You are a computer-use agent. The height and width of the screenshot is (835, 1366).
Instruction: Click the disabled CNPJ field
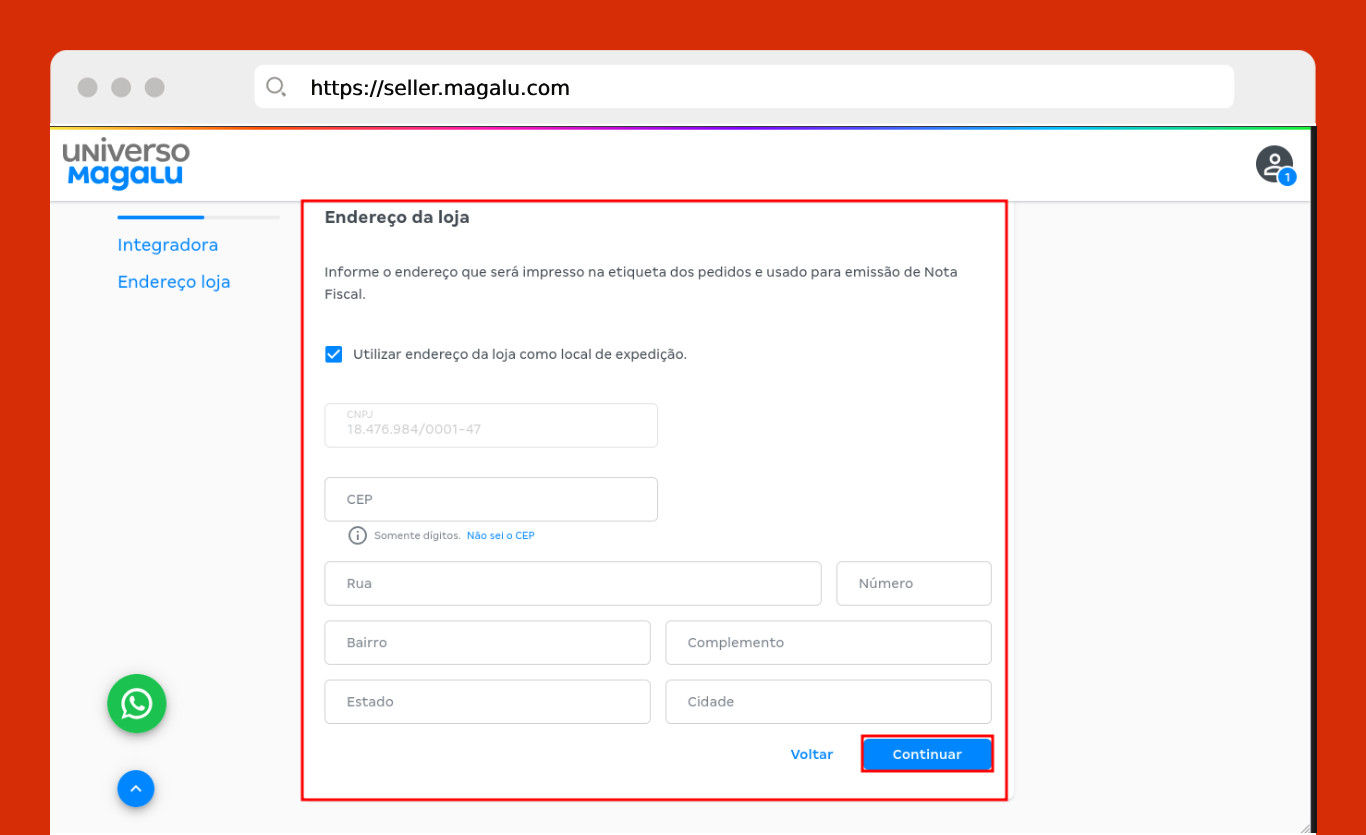[x=491, y=425]
